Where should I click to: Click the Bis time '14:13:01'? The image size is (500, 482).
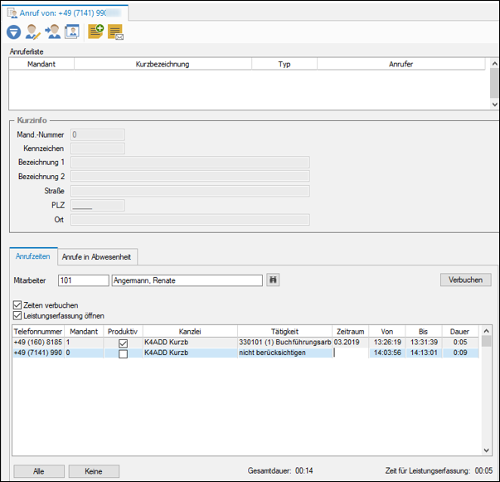point(423,353)
